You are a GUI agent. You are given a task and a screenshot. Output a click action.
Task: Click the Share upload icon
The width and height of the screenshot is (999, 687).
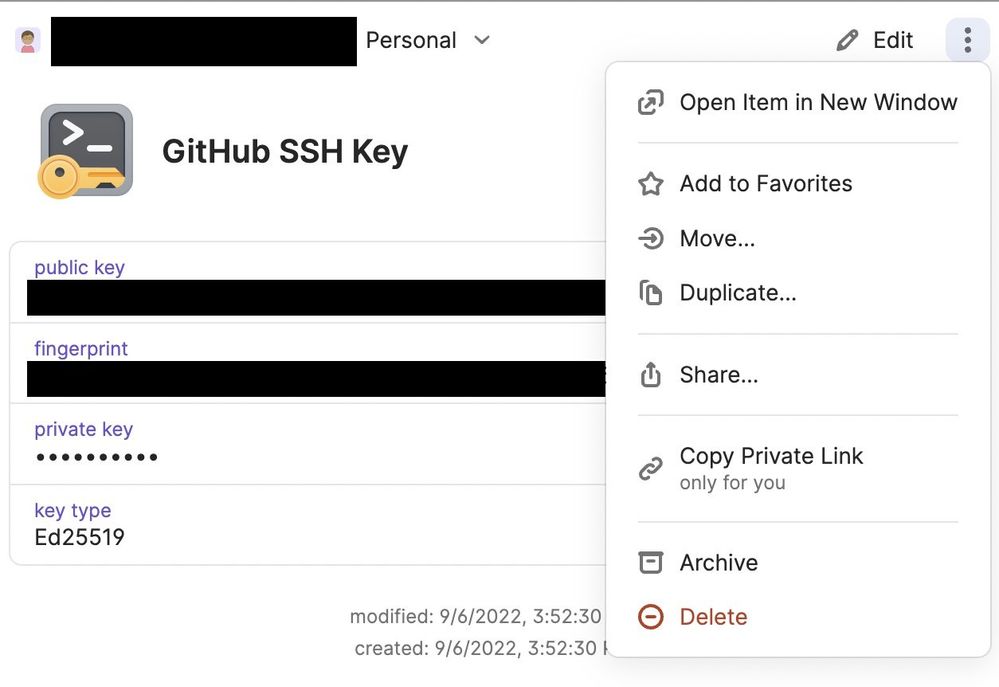[651, 375]
